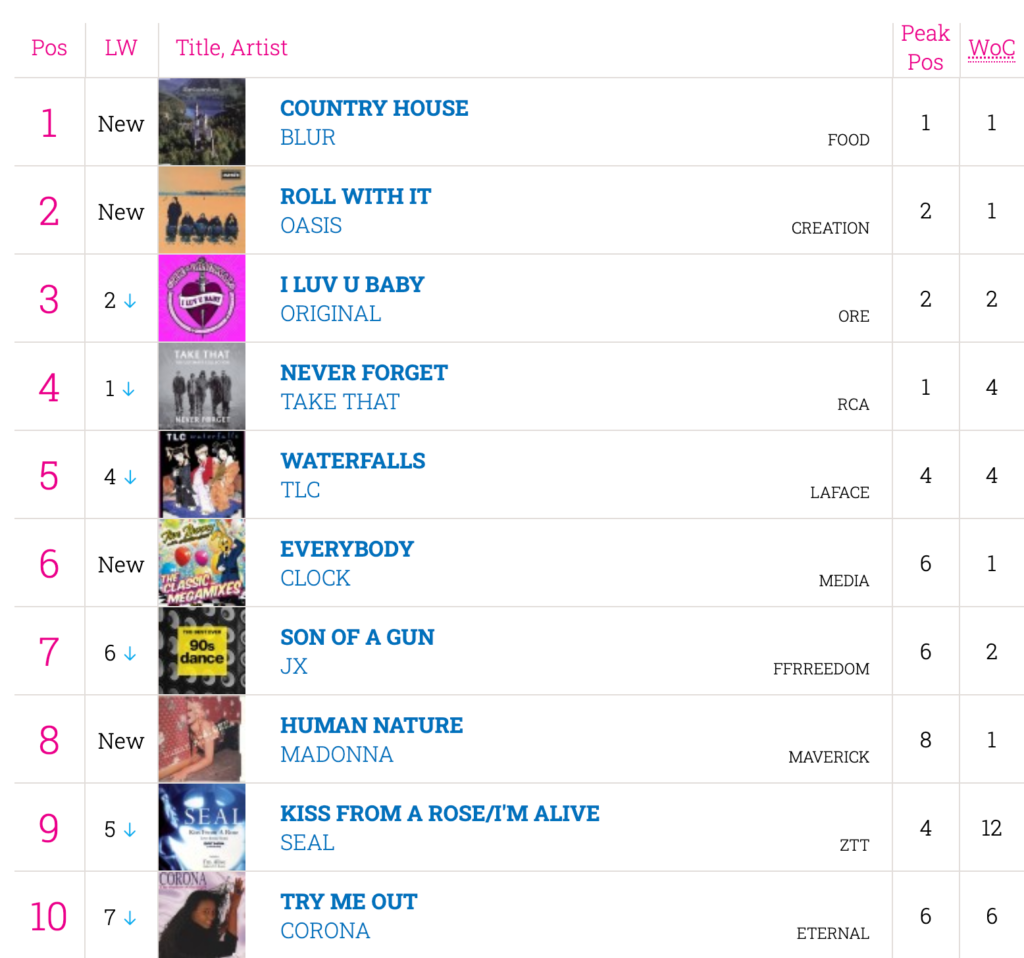The height and width of the screenshot is (958, 1024).
Task: Open the Never Forget title link
Action: pyautogui.click(x=364, y=373)
